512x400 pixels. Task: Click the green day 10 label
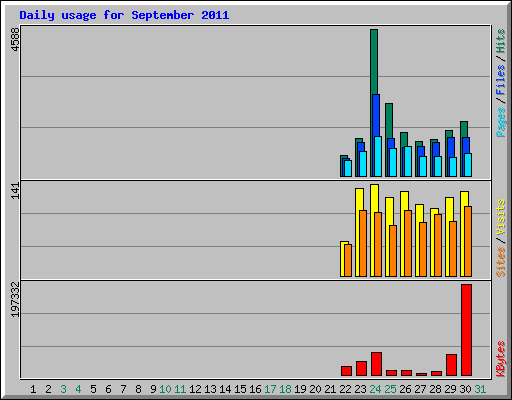(165, 389)
